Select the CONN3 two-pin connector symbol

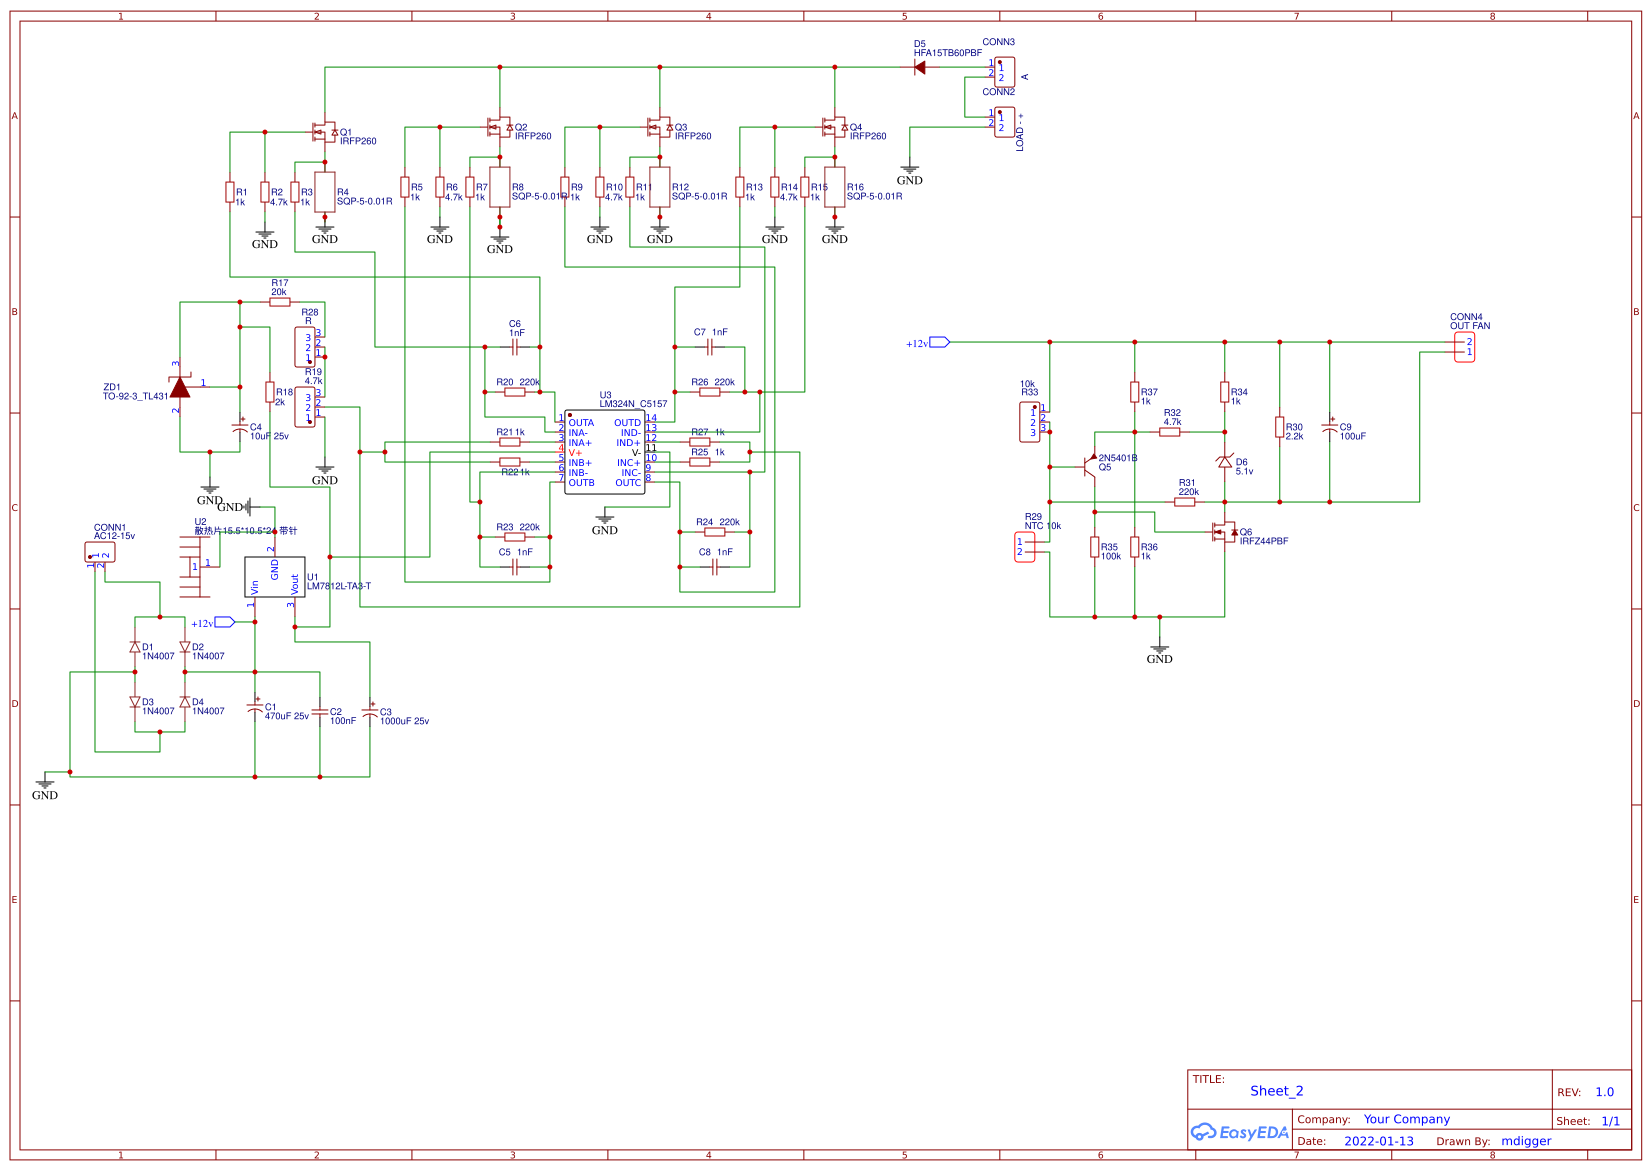coord(1004,72)
